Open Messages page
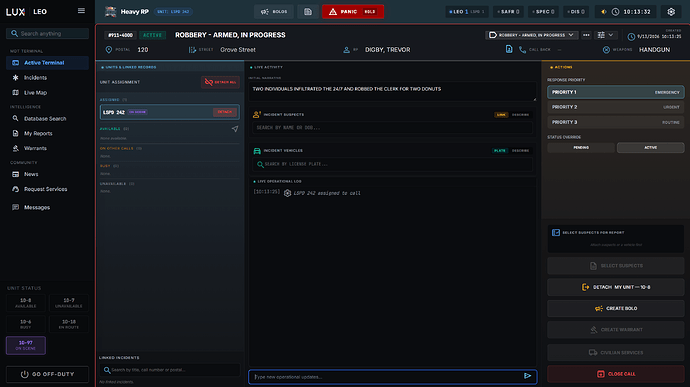The width and height of the screenshot is (690, 387). coord(48,207)
